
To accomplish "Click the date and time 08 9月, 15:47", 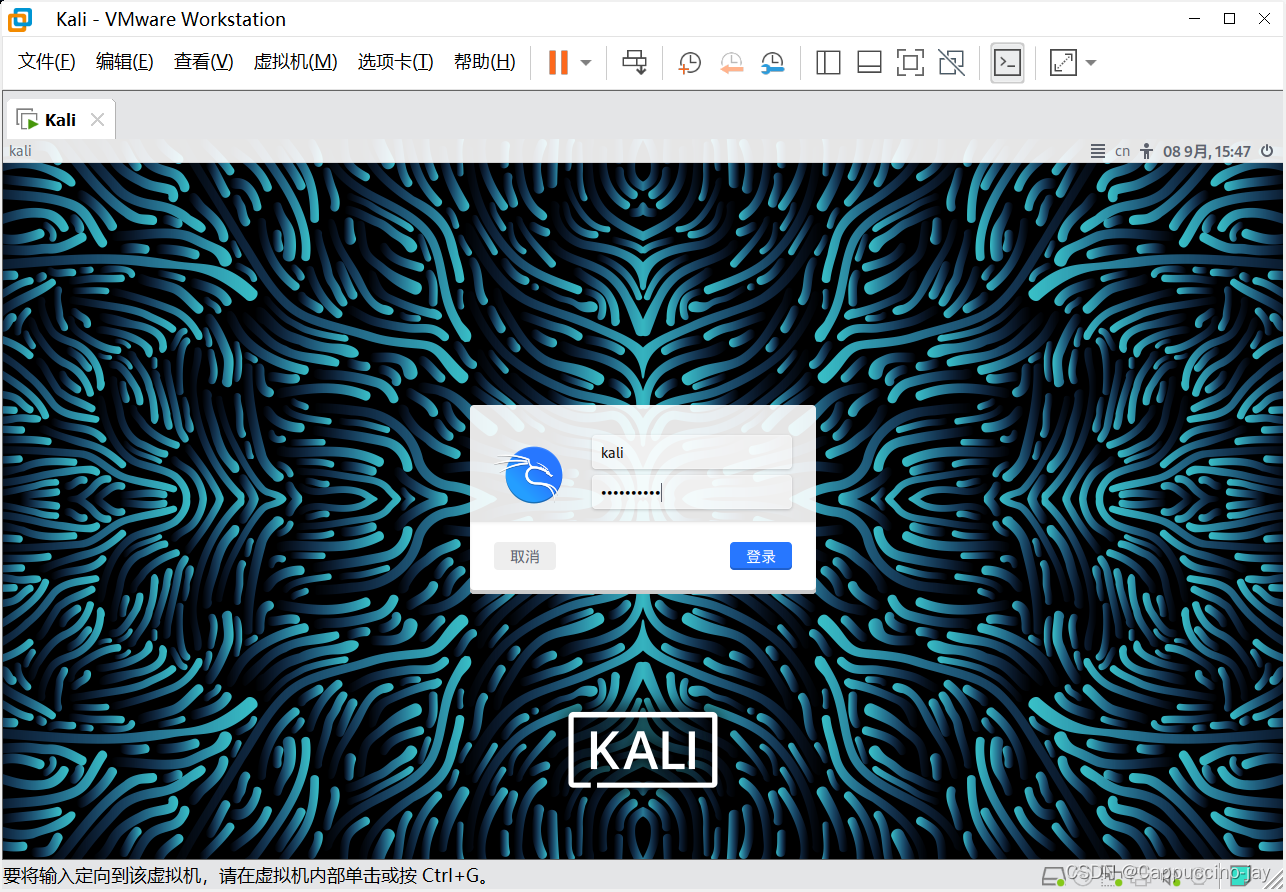I will point(1207,152).
